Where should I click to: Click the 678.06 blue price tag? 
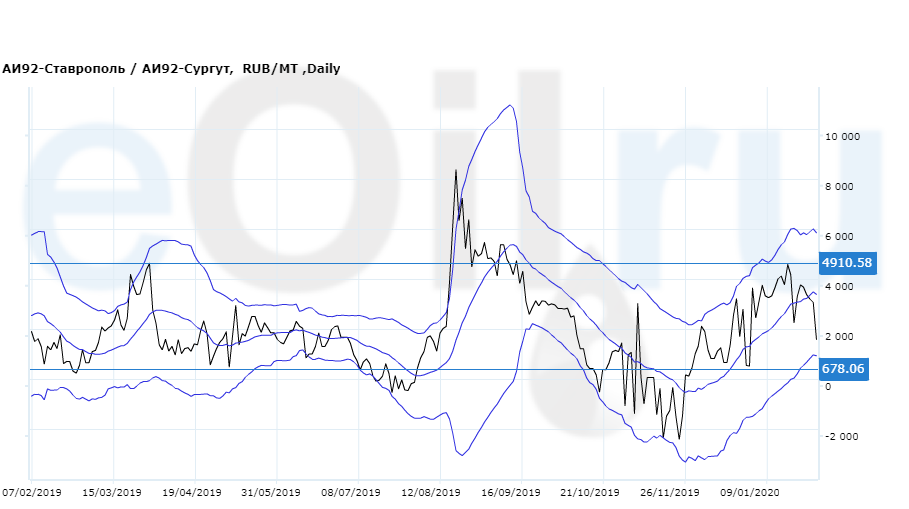(x=842, y=369)
